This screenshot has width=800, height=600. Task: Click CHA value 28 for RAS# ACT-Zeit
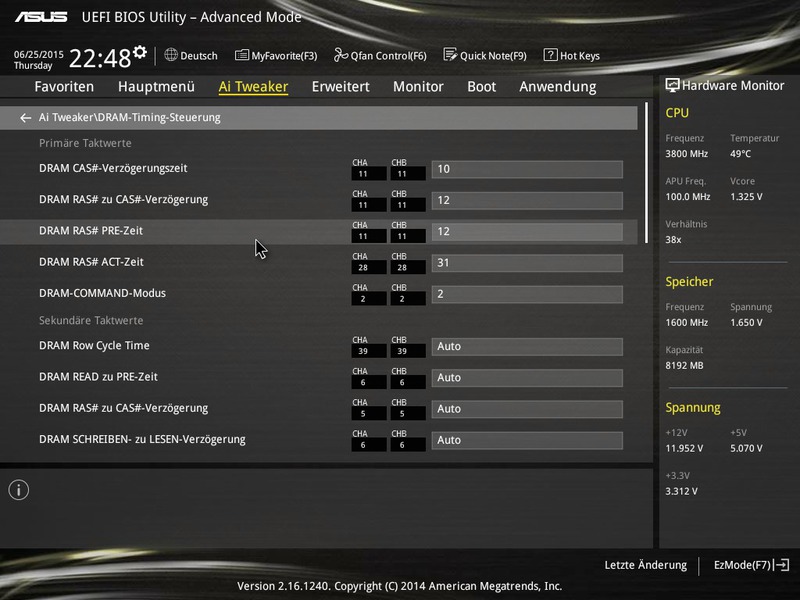(368, 268)
